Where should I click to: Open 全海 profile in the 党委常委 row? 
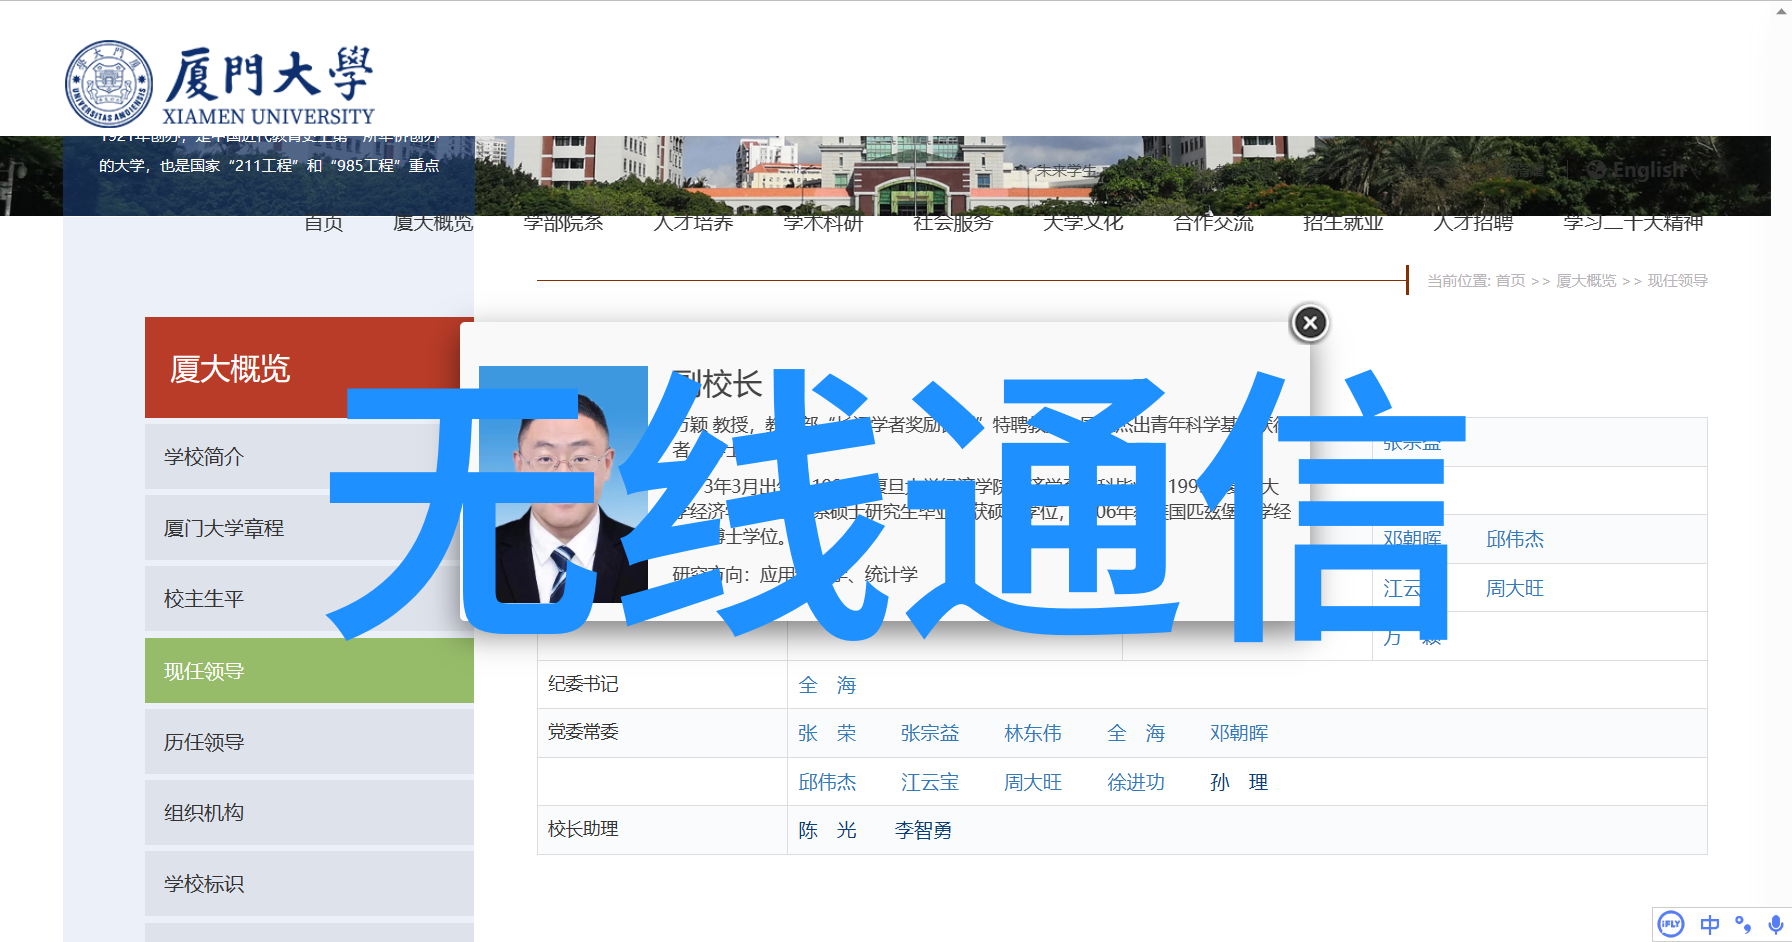click(1136, 733)
